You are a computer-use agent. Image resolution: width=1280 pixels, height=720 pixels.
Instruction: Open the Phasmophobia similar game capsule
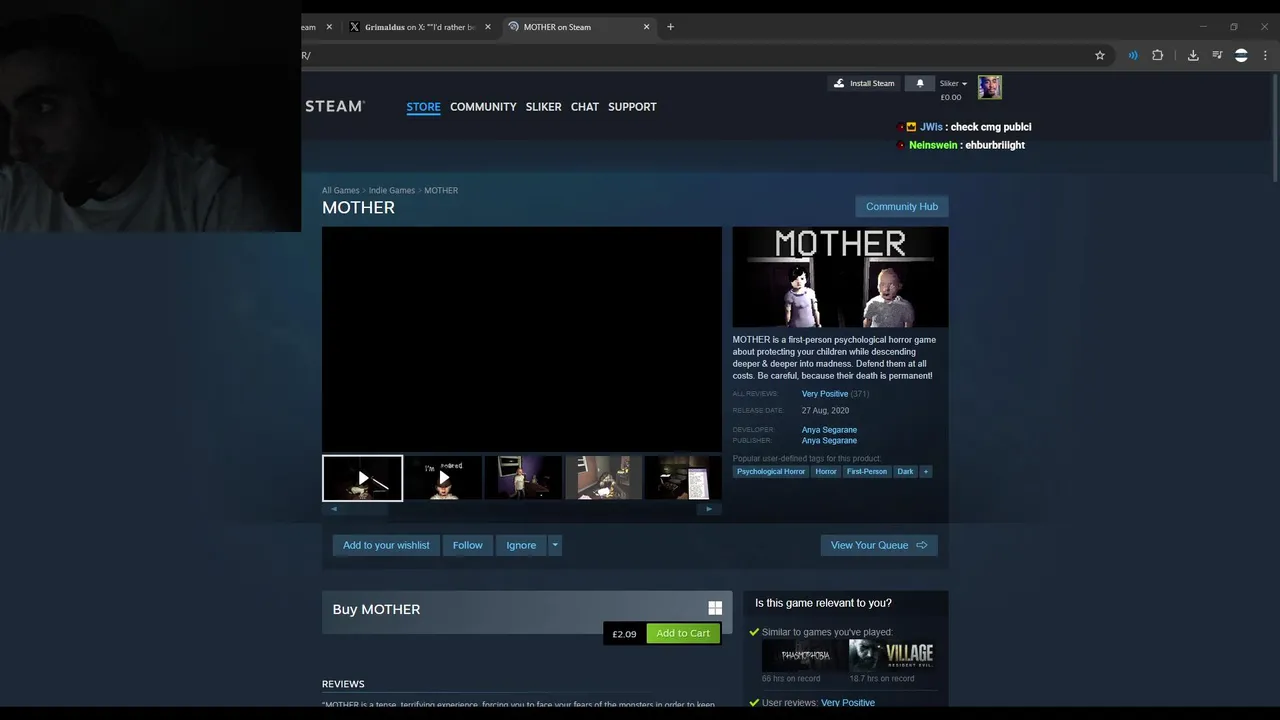(804, 655)
